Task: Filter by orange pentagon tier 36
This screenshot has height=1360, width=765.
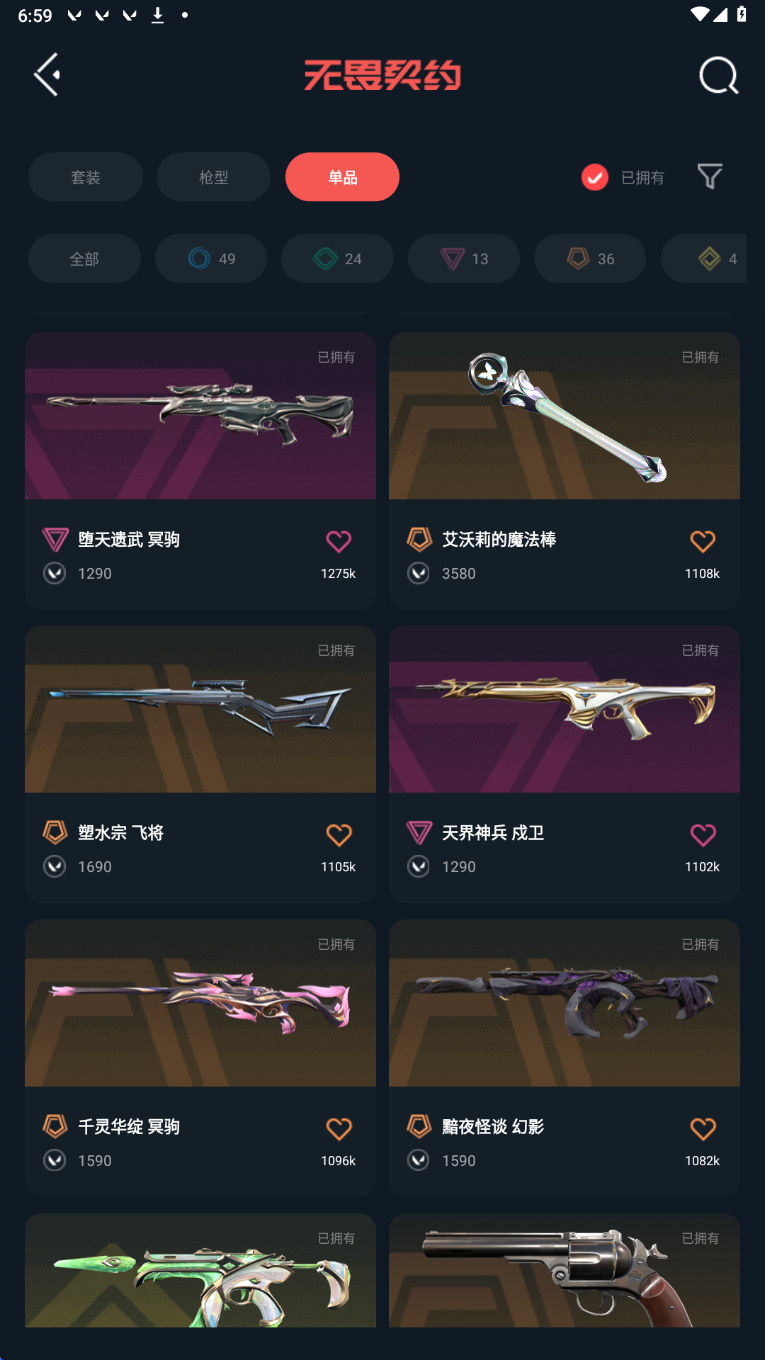Action: pyautogui.click(x=590, y=259)
